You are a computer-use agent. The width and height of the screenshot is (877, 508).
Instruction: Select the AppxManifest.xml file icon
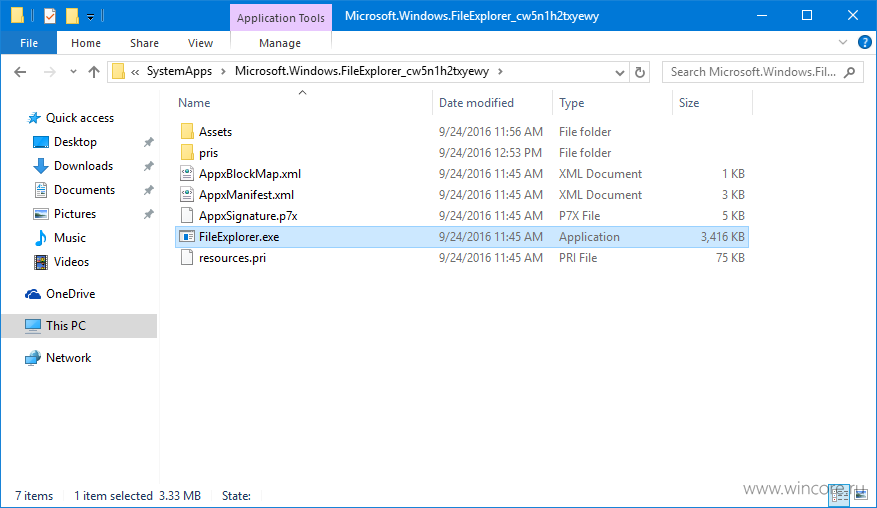[x=187, y=195]
